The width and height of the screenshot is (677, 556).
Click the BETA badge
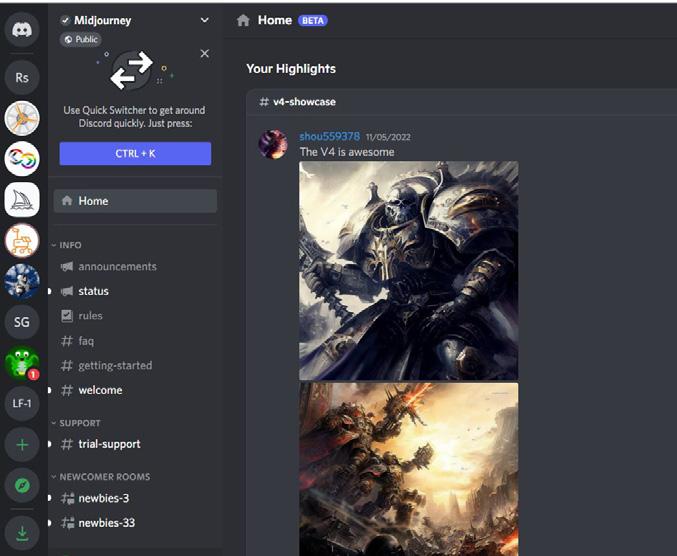point(313,21)
